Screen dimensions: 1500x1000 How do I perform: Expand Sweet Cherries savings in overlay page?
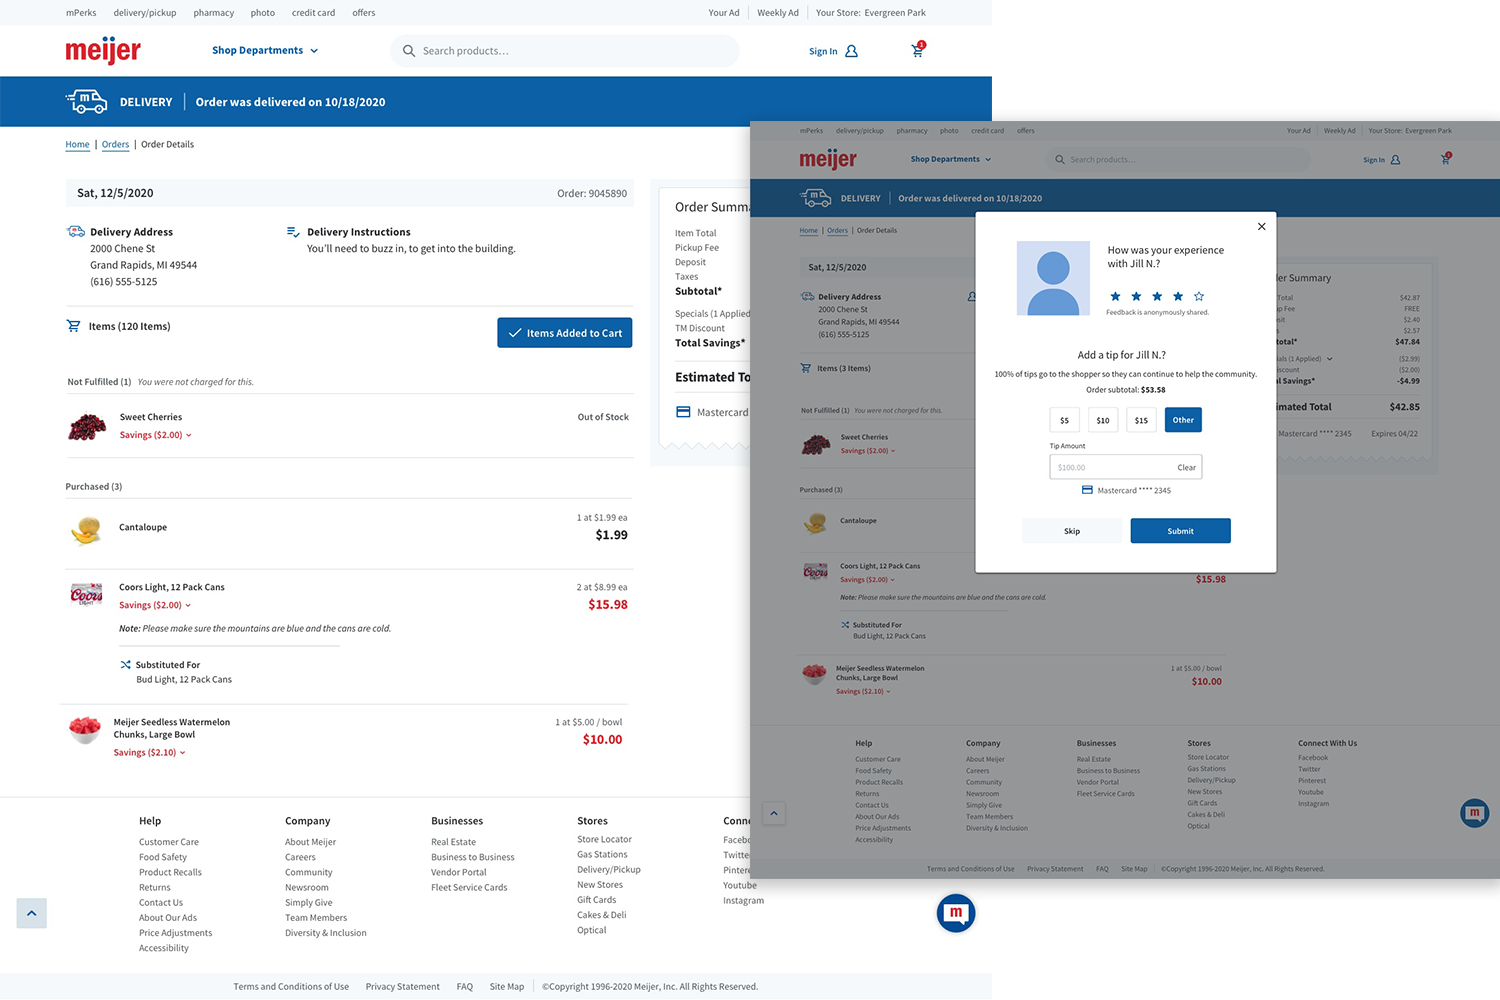click(868, 450)
